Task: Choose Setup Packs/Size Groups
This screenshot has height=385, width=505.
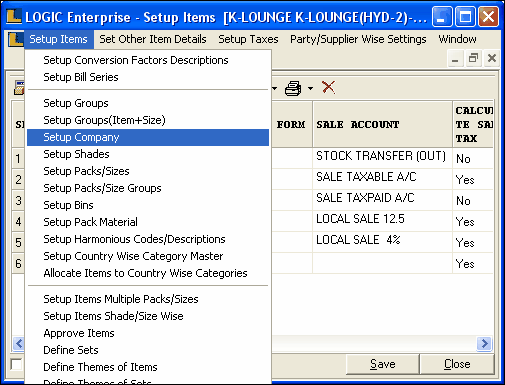Action: 148,188
